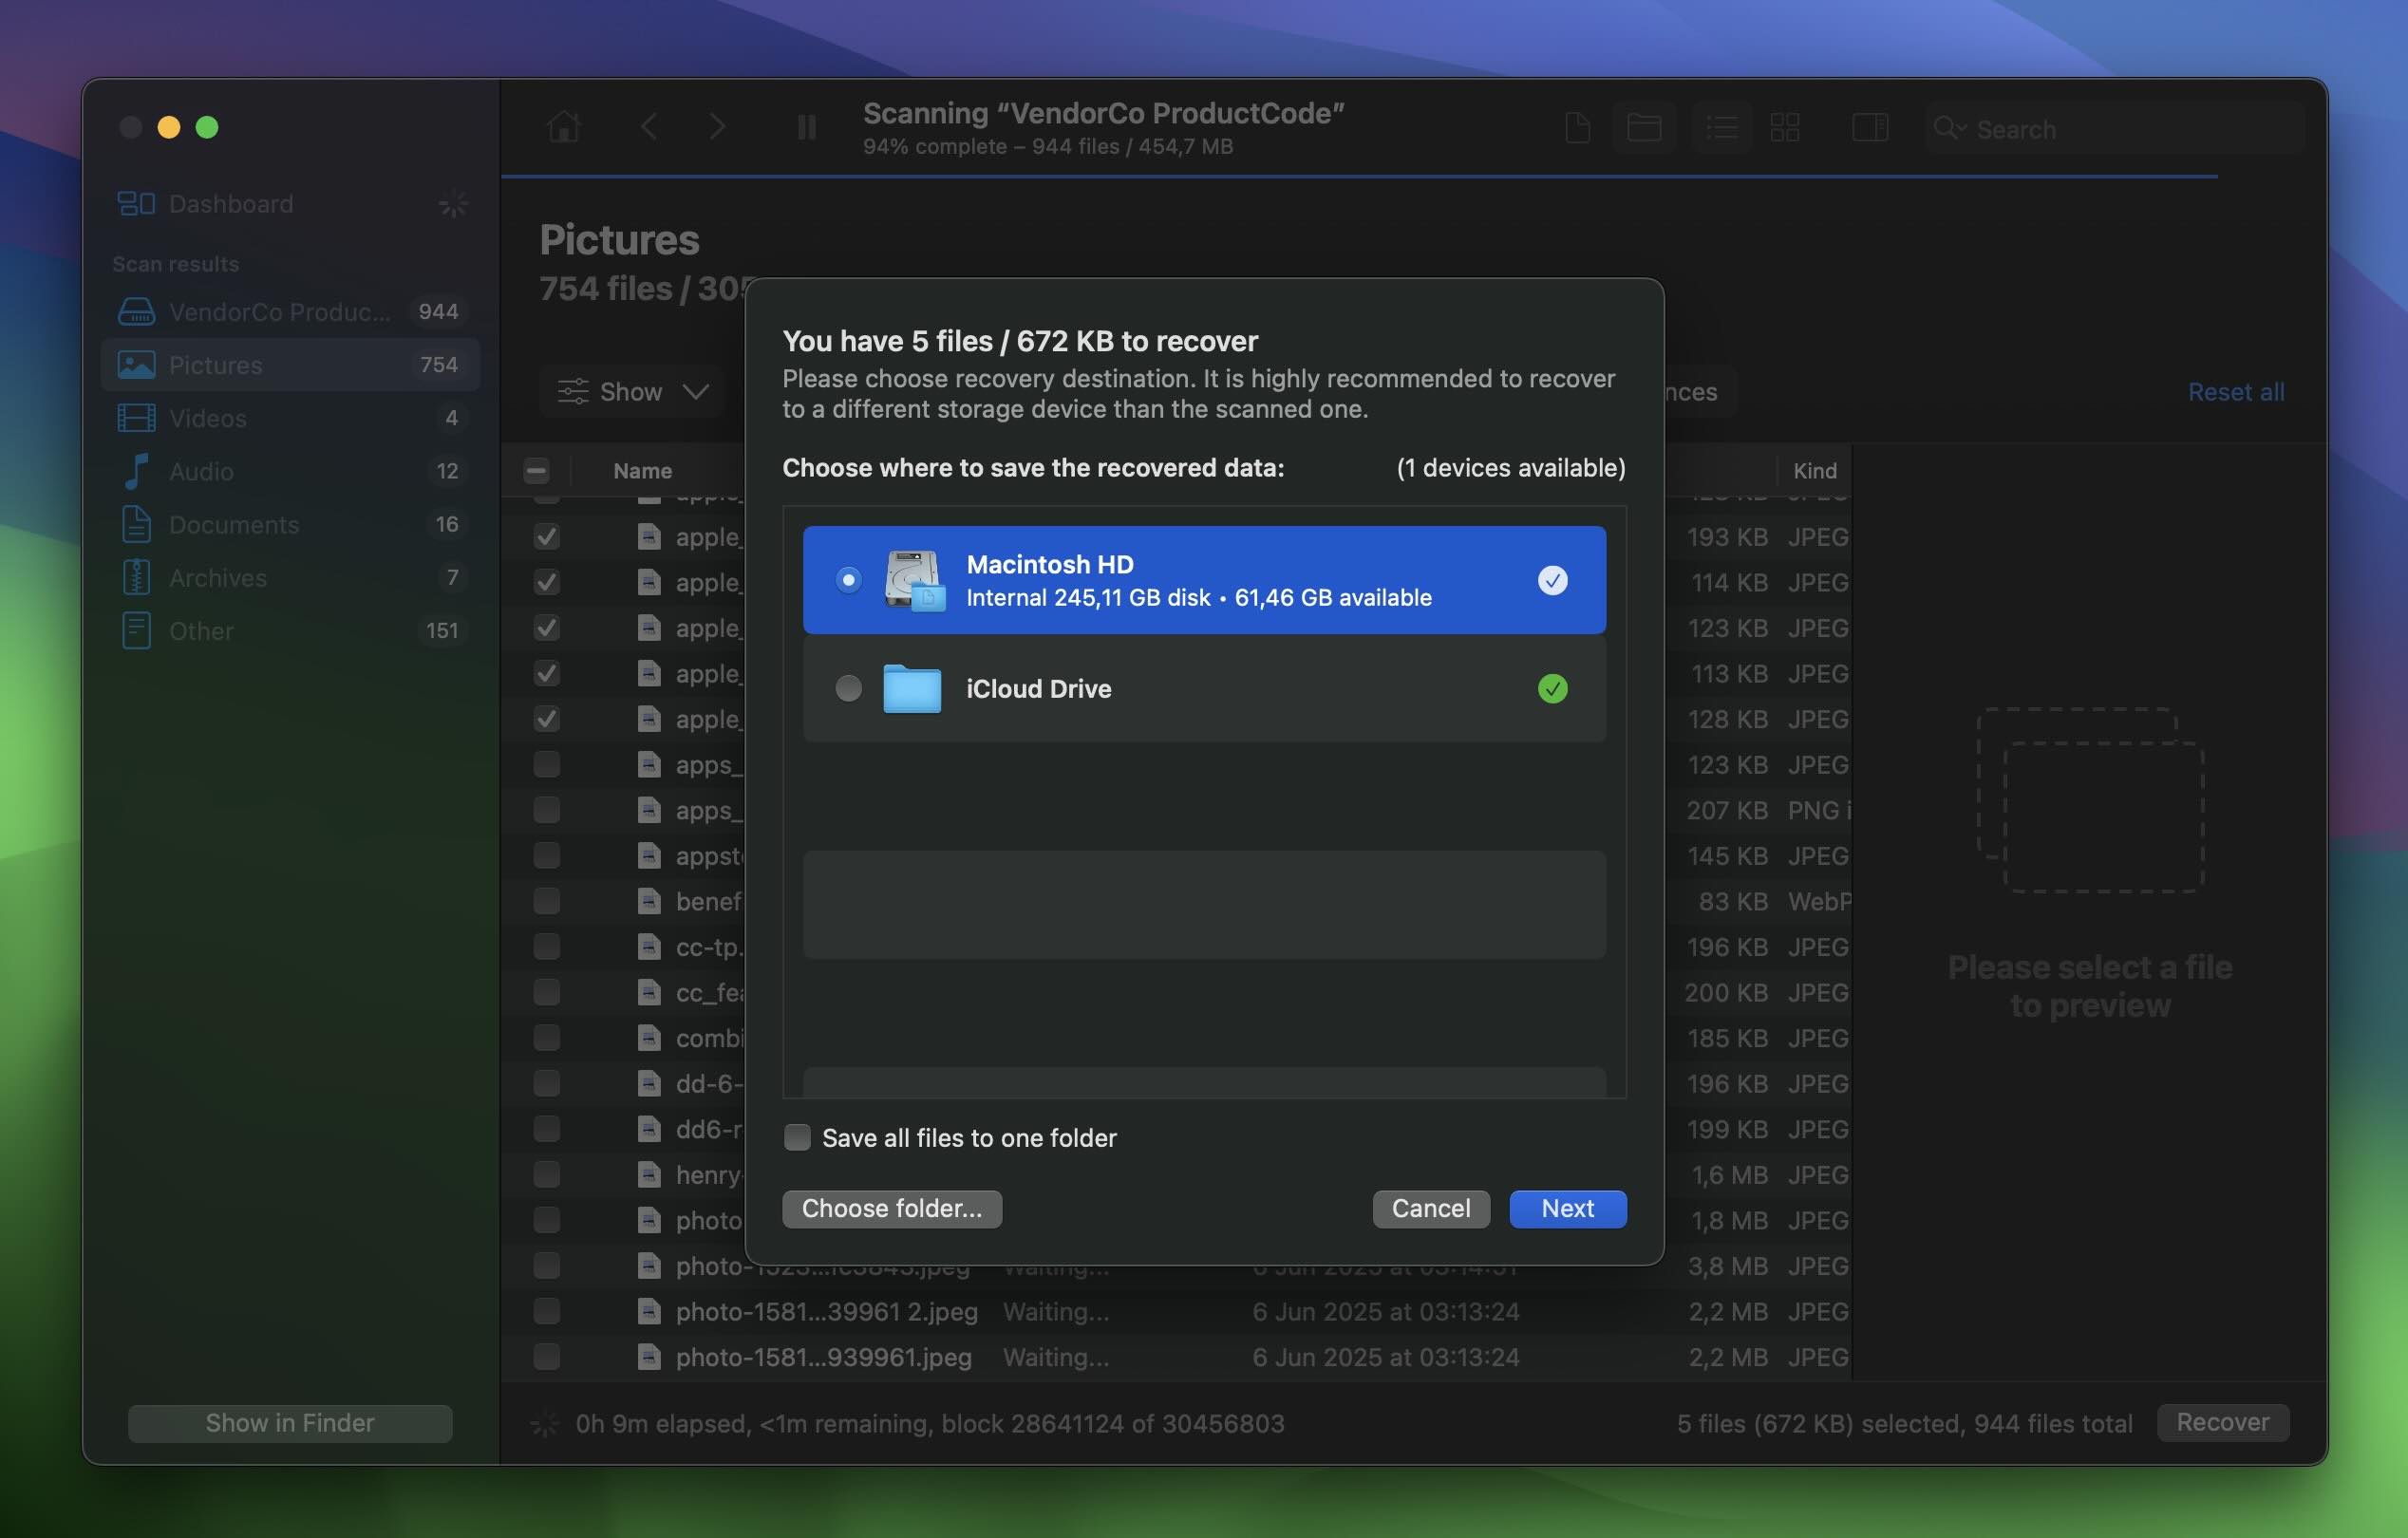
Task: Click the Recover button
Action: [2222, 1423]
